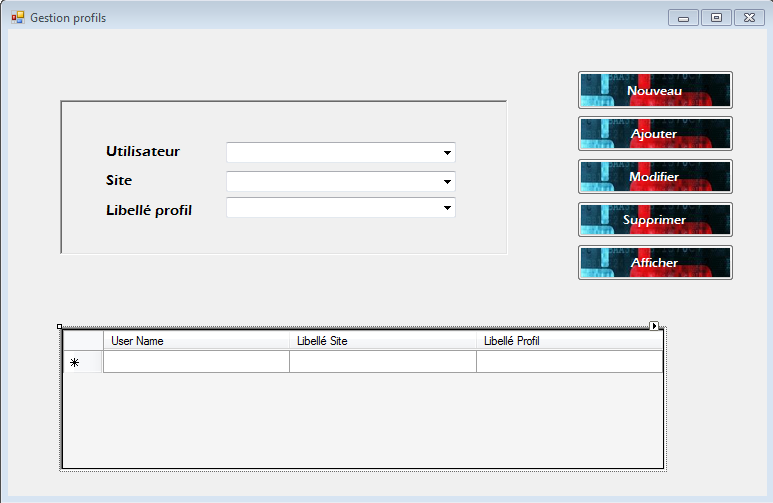Click the Utilisateur label
This screenshot has height=503, width=773.
click(x=143, y=151)
